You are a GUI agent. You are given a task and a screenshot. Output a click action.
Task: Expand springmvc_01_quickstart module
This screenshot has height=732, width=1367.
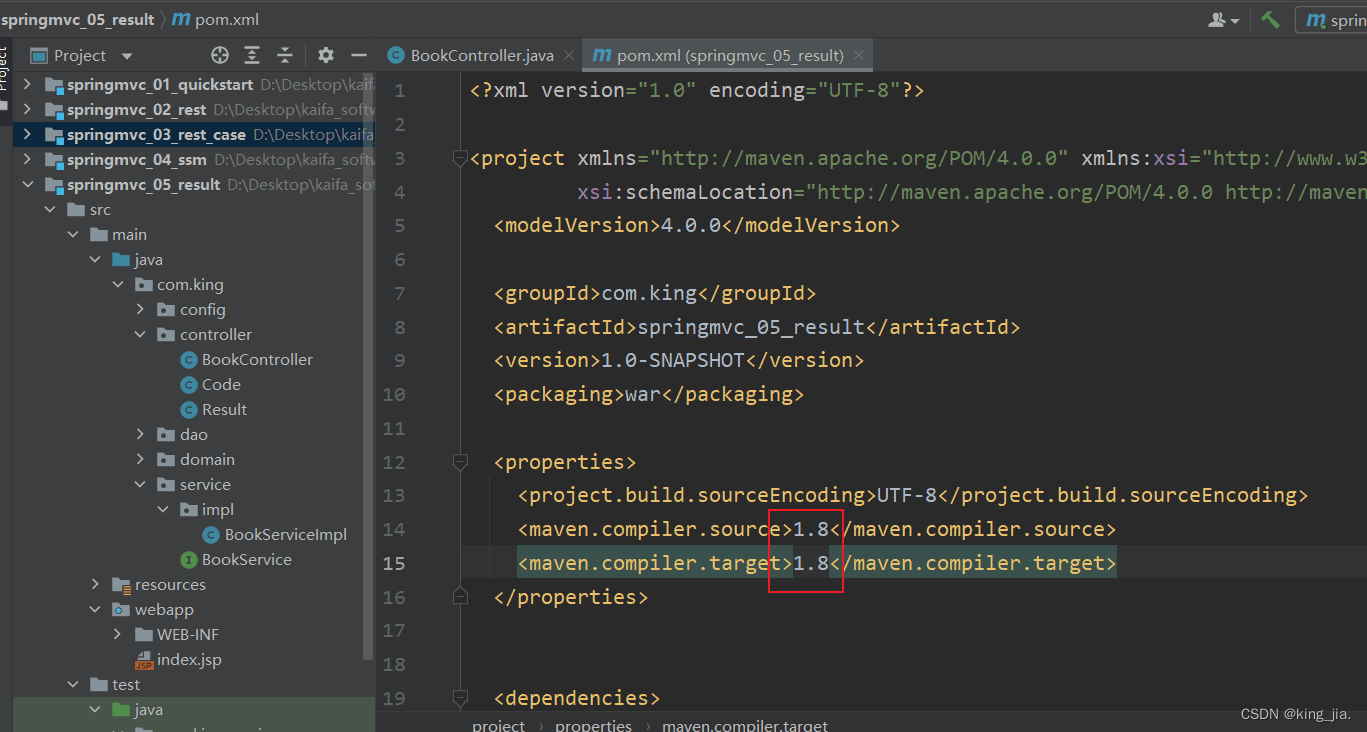tap(27, 84)
